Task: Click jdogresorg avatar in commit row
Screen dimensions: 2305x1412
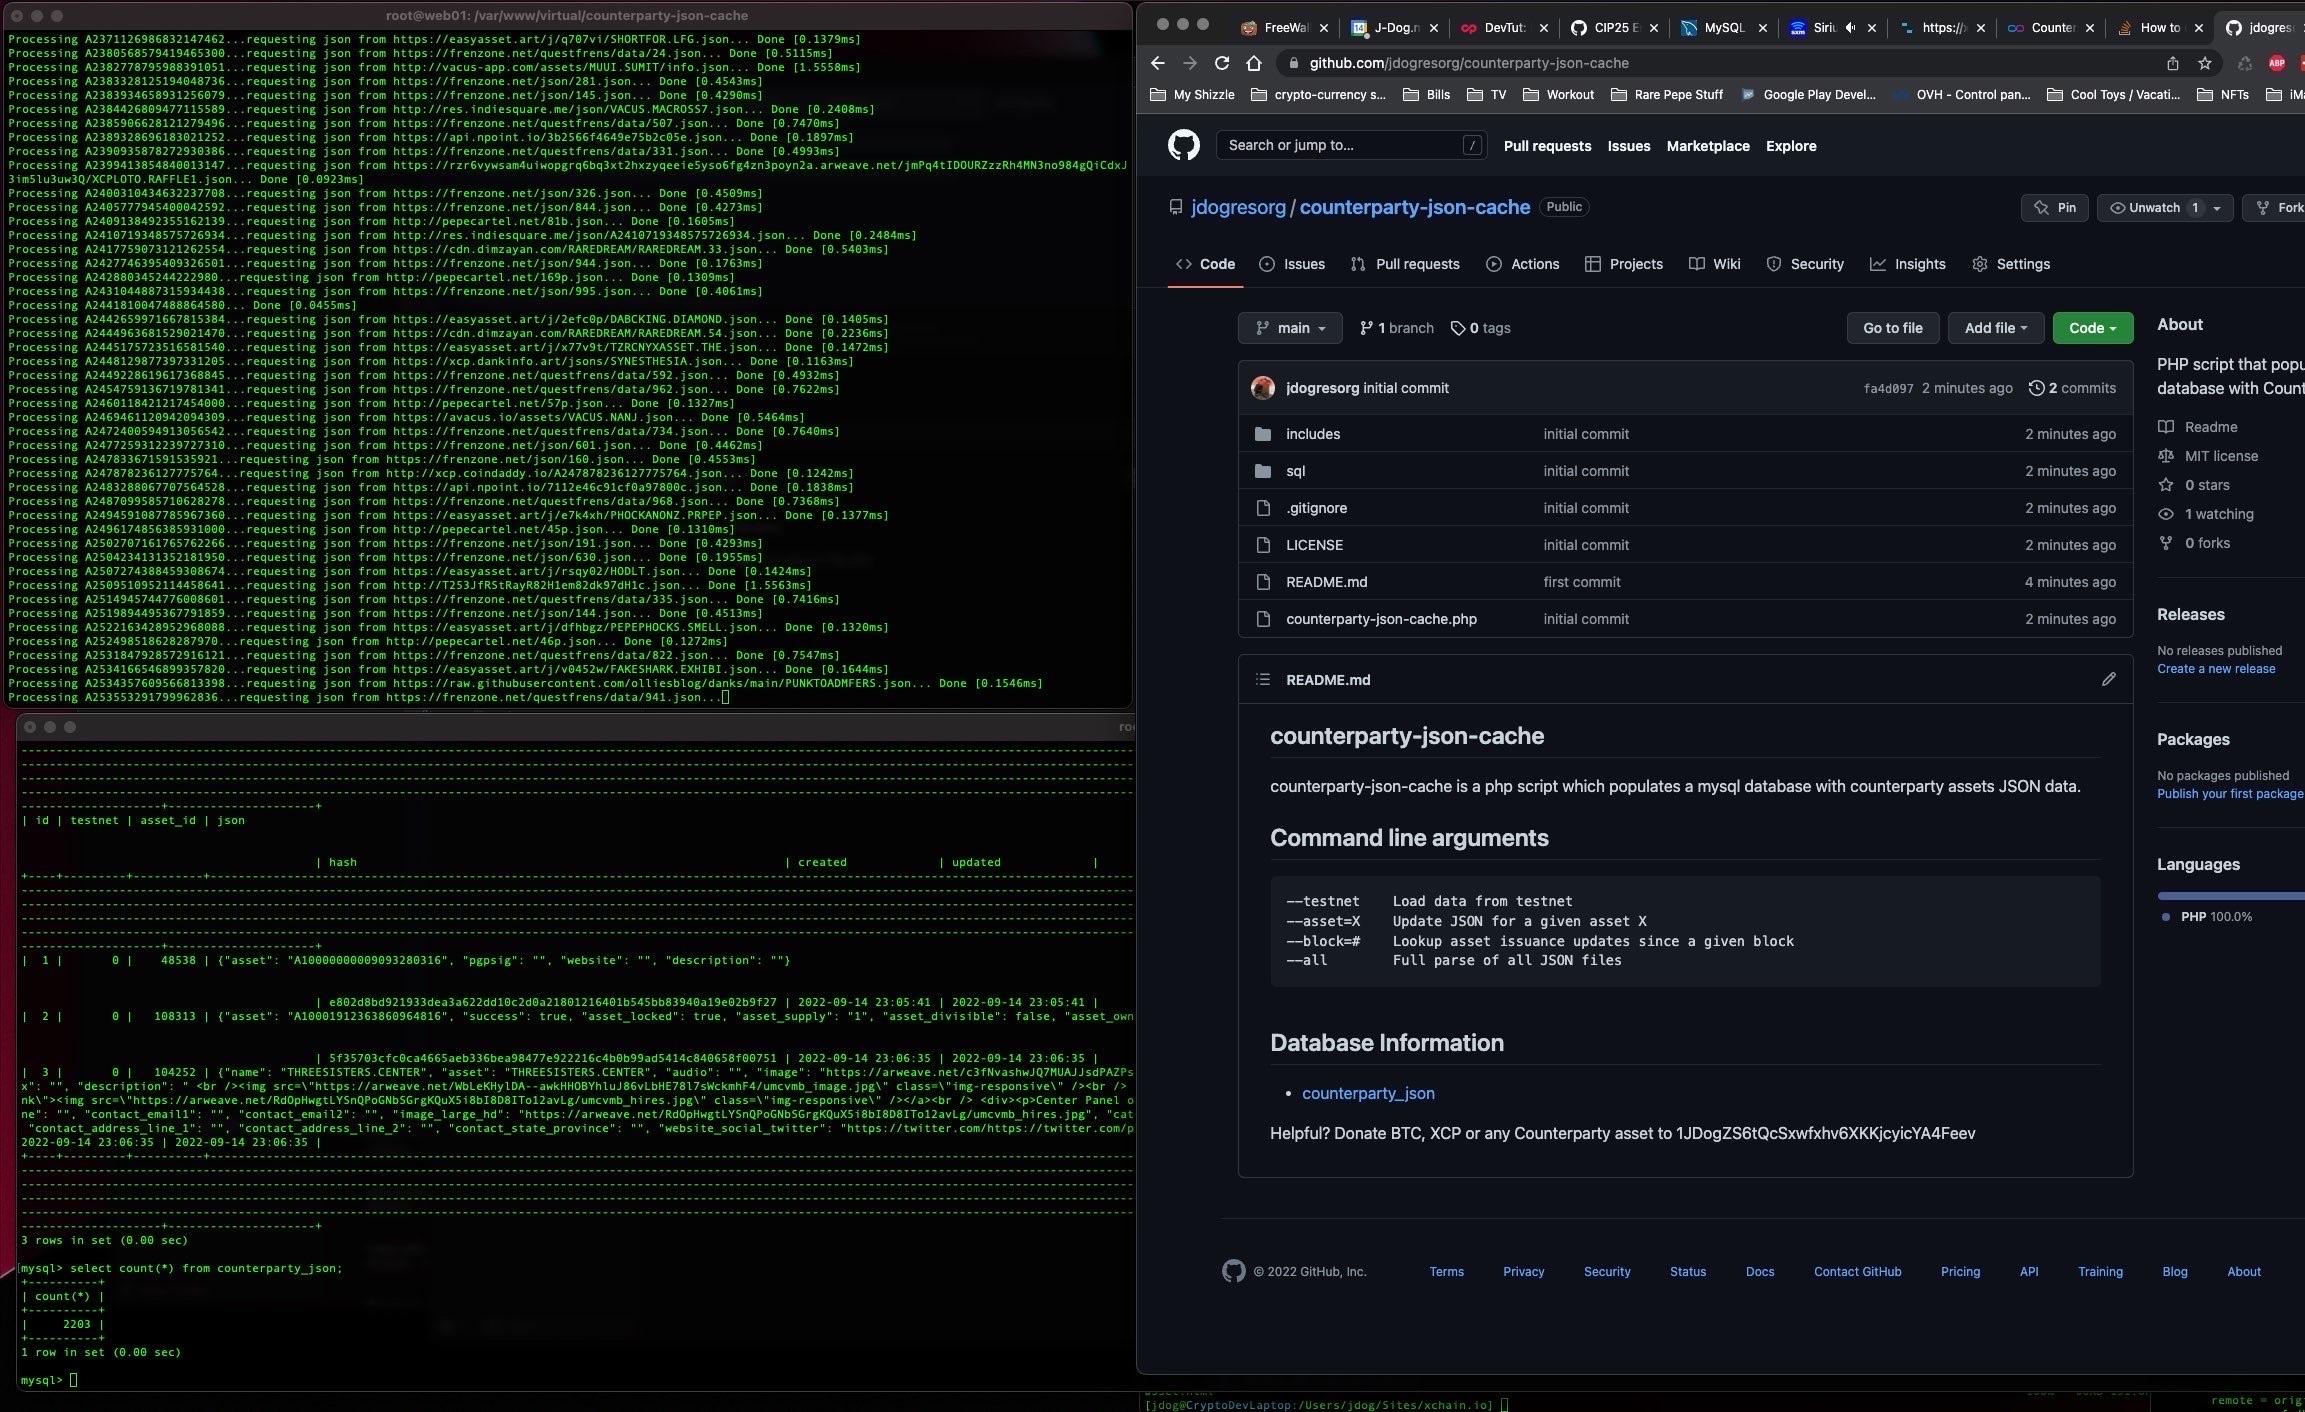Action: tap(1263, 388)
